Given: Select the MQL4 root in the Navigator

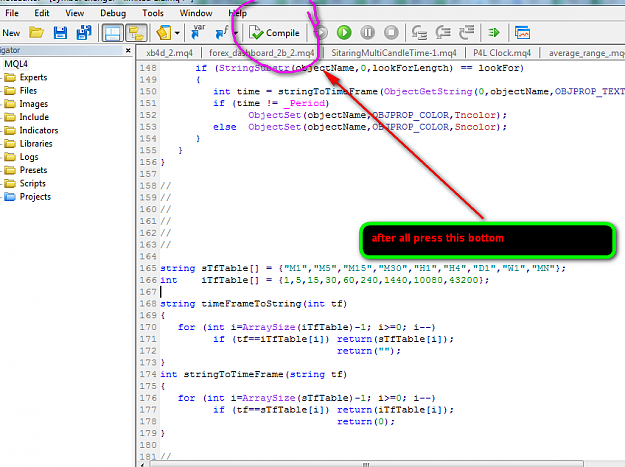Looking at the screenshot, I should (16, 64).
